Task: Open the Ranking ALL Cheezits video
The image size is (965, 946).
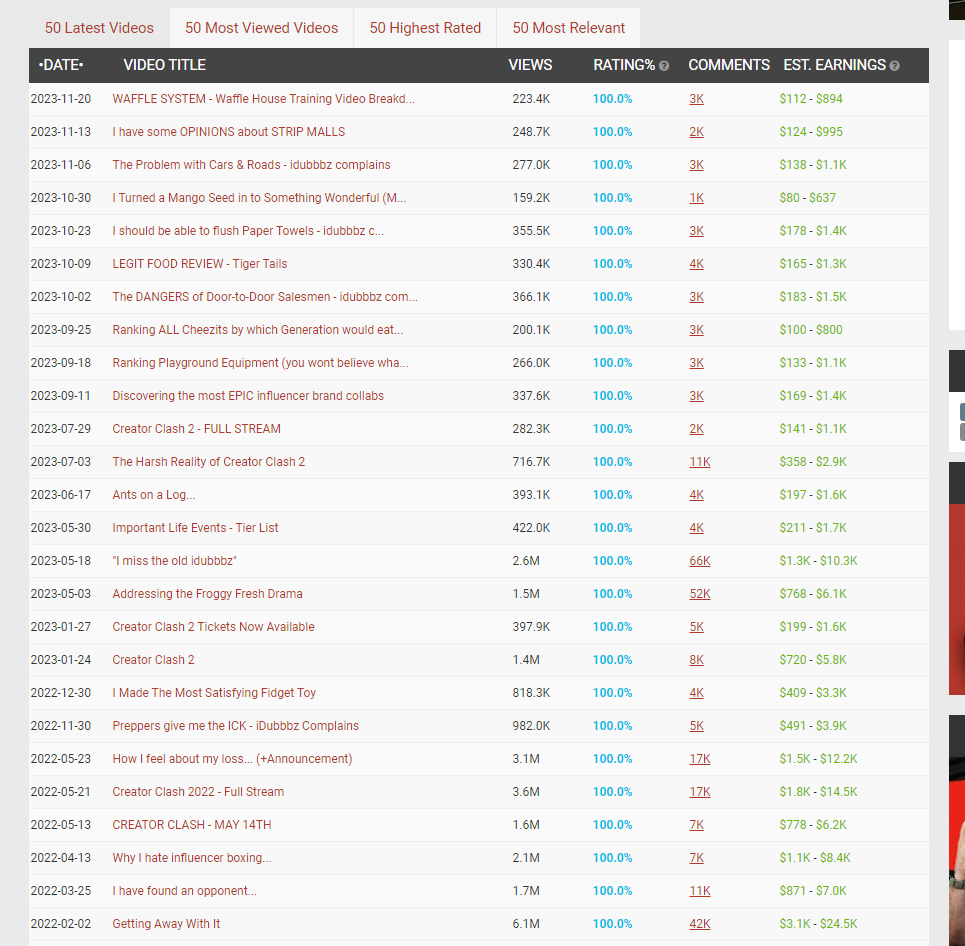Action: [x=258, y=330]
